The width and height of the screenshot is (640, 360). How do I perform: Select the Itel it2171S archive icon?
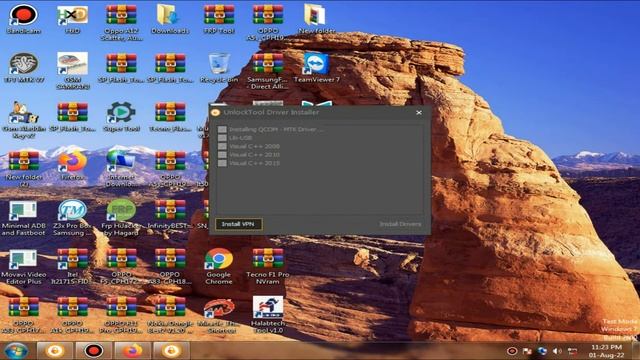(x=72, y=267)
